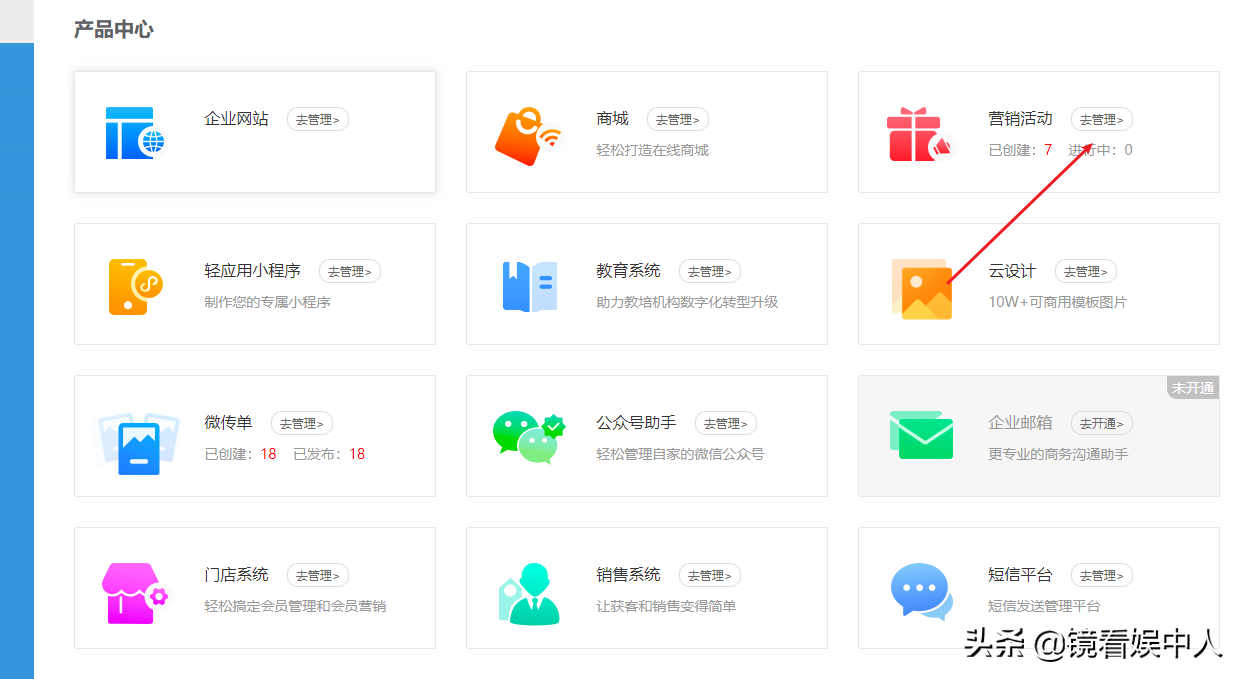Open 去管理 on 短信平台 card
The width and height of the screenshot is (1243, 679).
[1101, 575]
